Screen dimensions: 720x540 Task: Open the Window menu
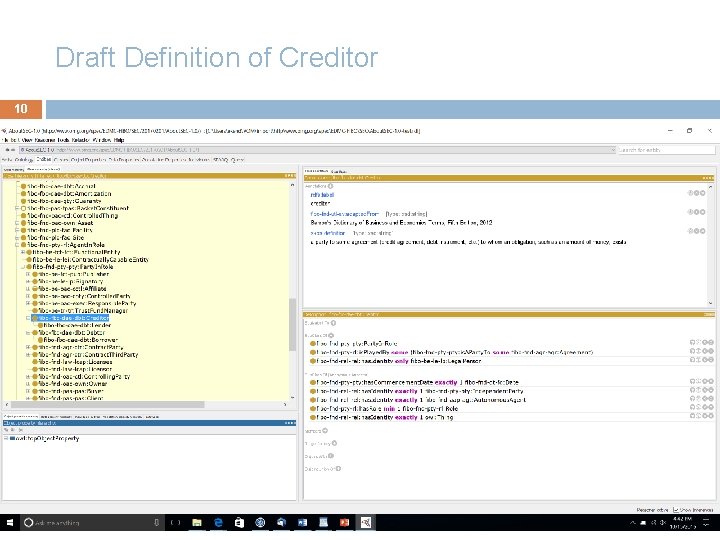(x=102, y=140)
